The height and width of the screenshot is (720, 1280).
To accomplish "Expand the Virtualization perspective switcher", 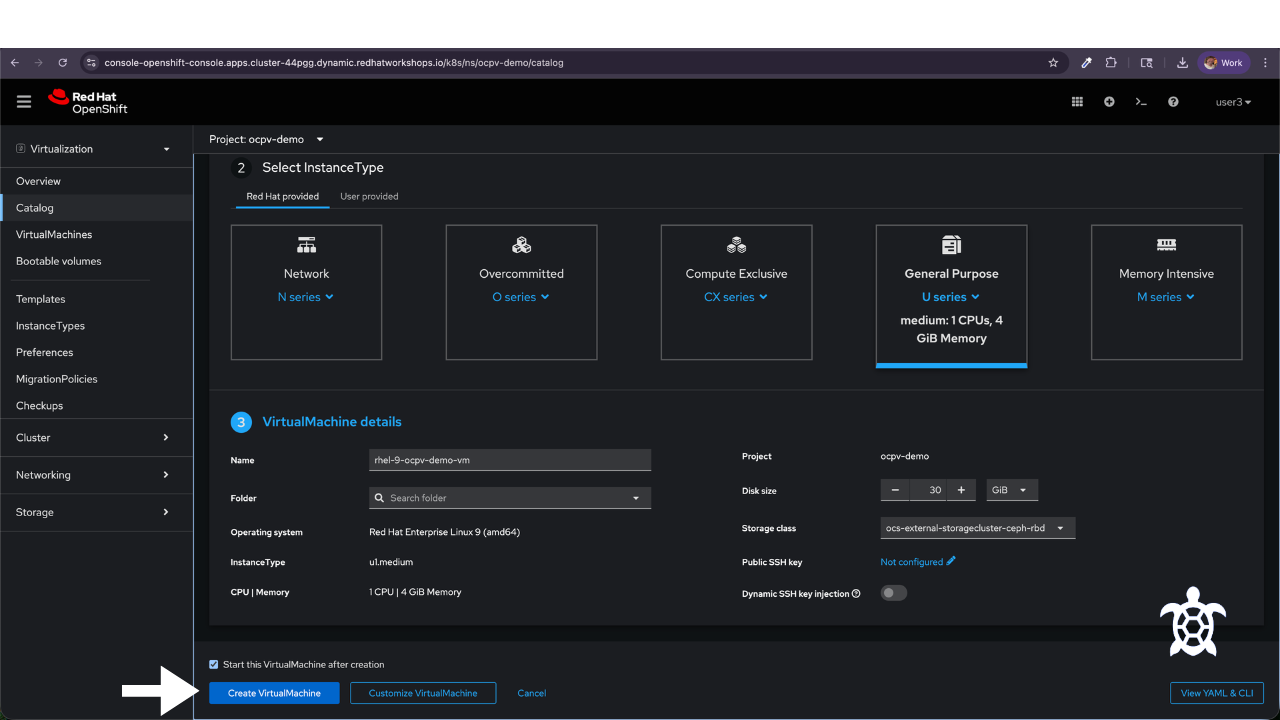I will click(94, 149).
